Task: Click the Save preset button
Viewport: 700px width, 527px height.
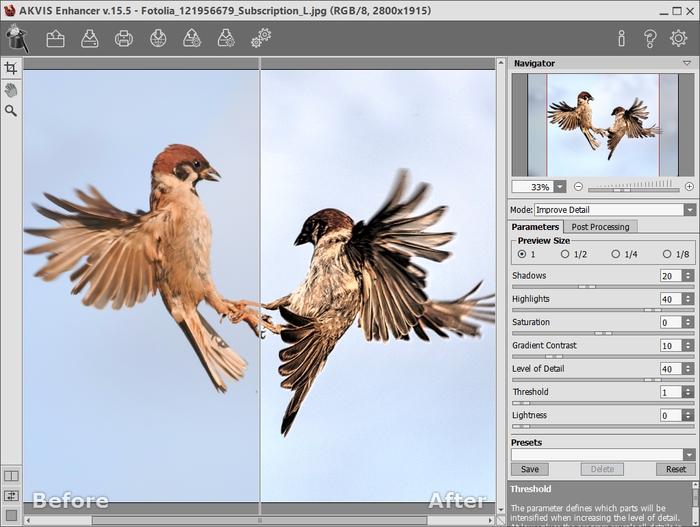Action: point(529,469)
